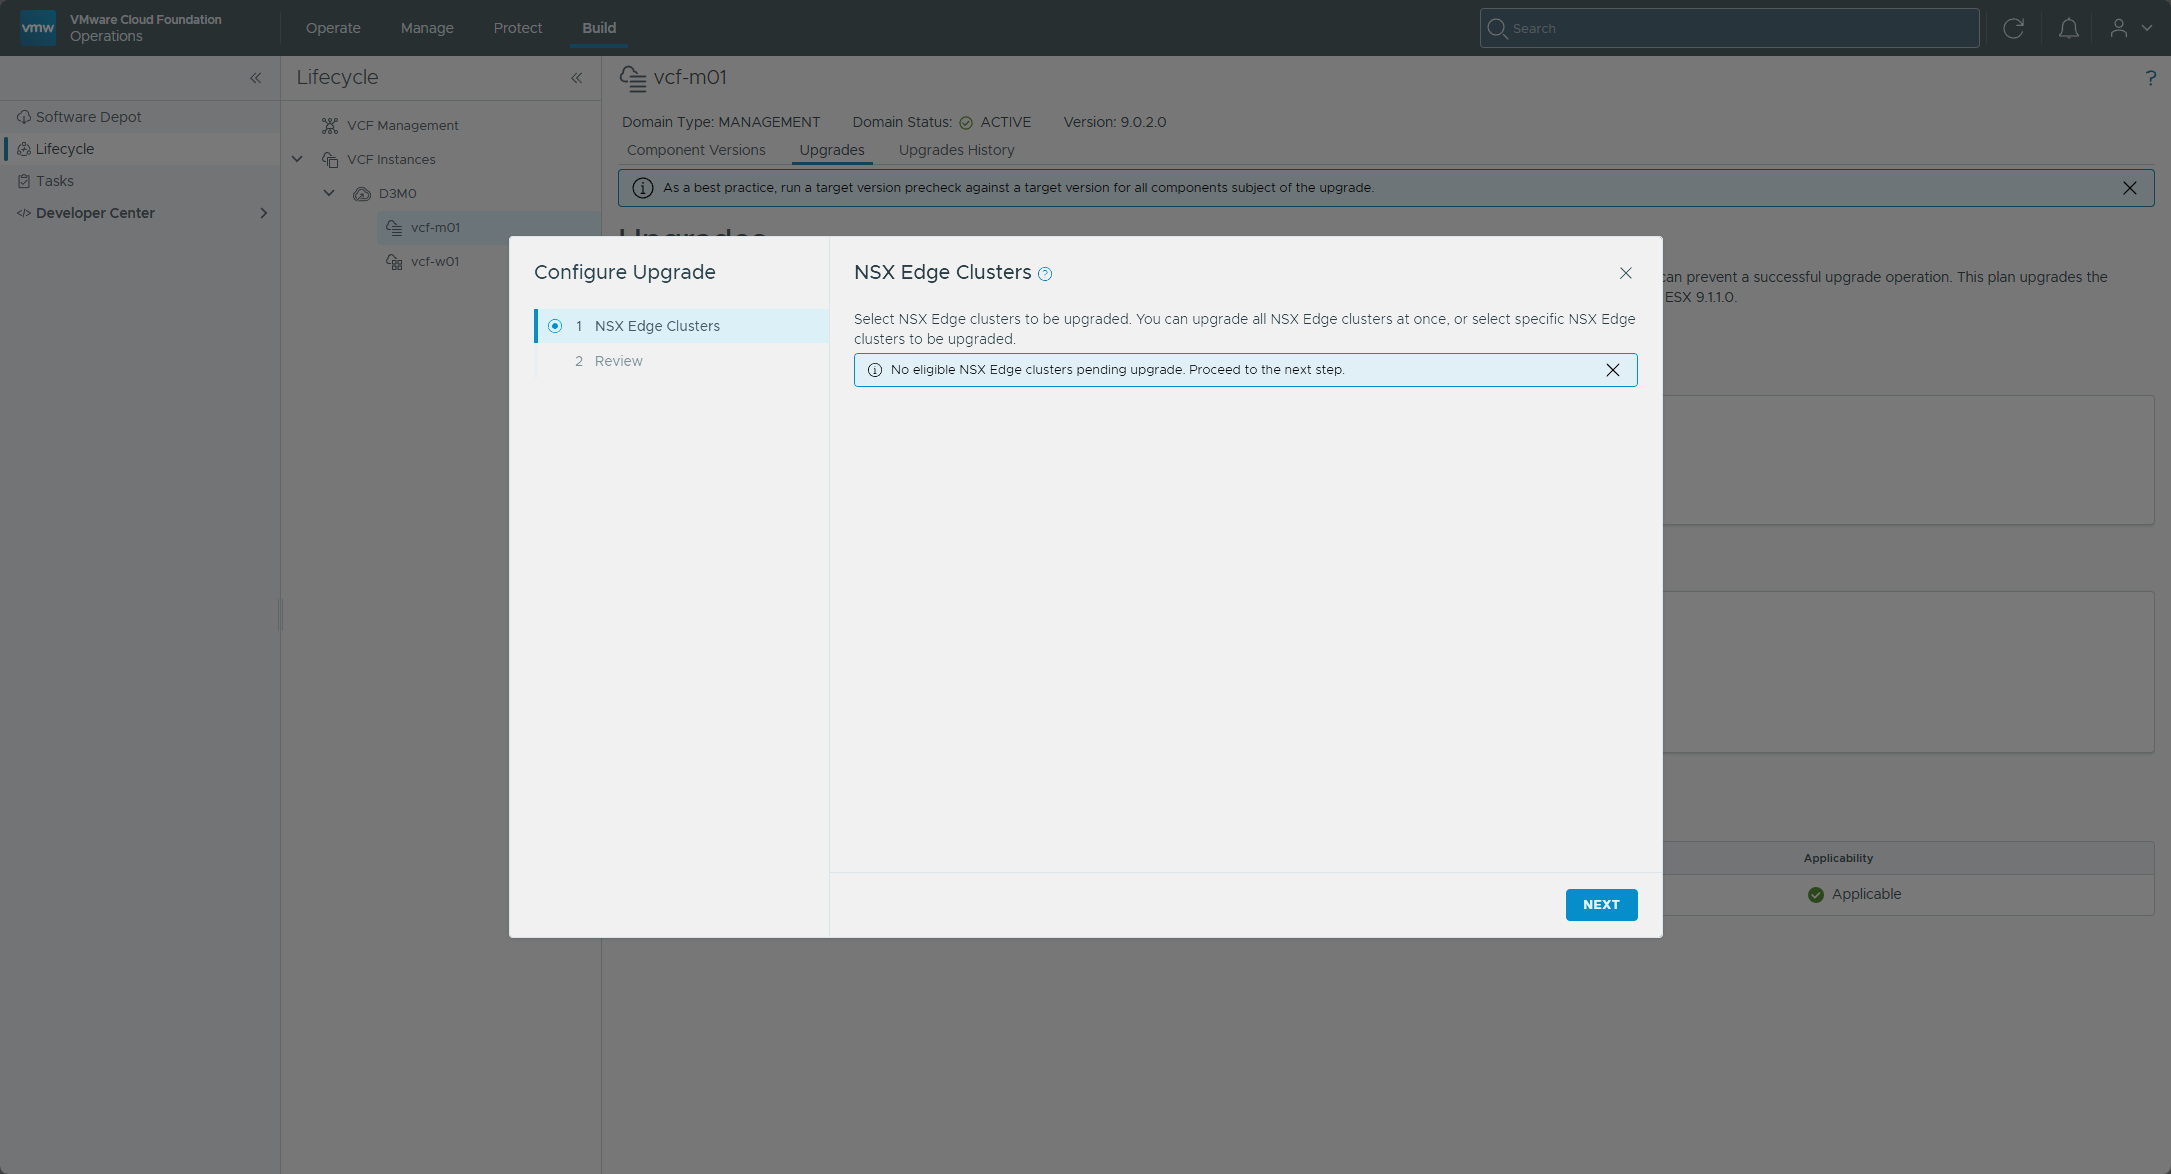Click the info icon in the precheck banner
Screen dimensions: 2171x1174
tap(643, 188)
